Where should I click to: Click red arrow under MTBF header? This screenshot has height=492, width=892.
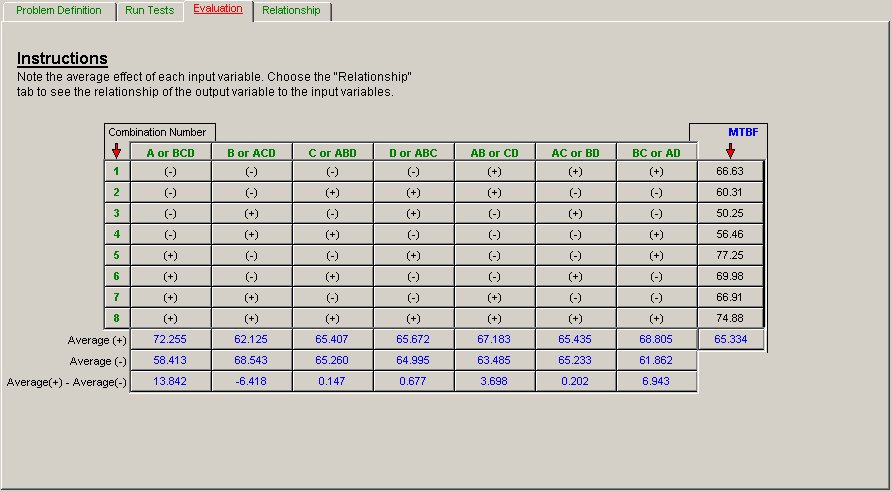(x=730, y=151)
